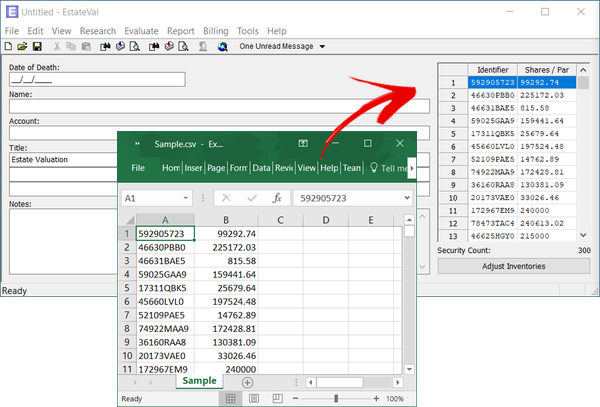The height and width of the screenshot is (407, 600).
Task: Click the Tell me lightbulb in Excel
Action: click(x=374, y=168)
